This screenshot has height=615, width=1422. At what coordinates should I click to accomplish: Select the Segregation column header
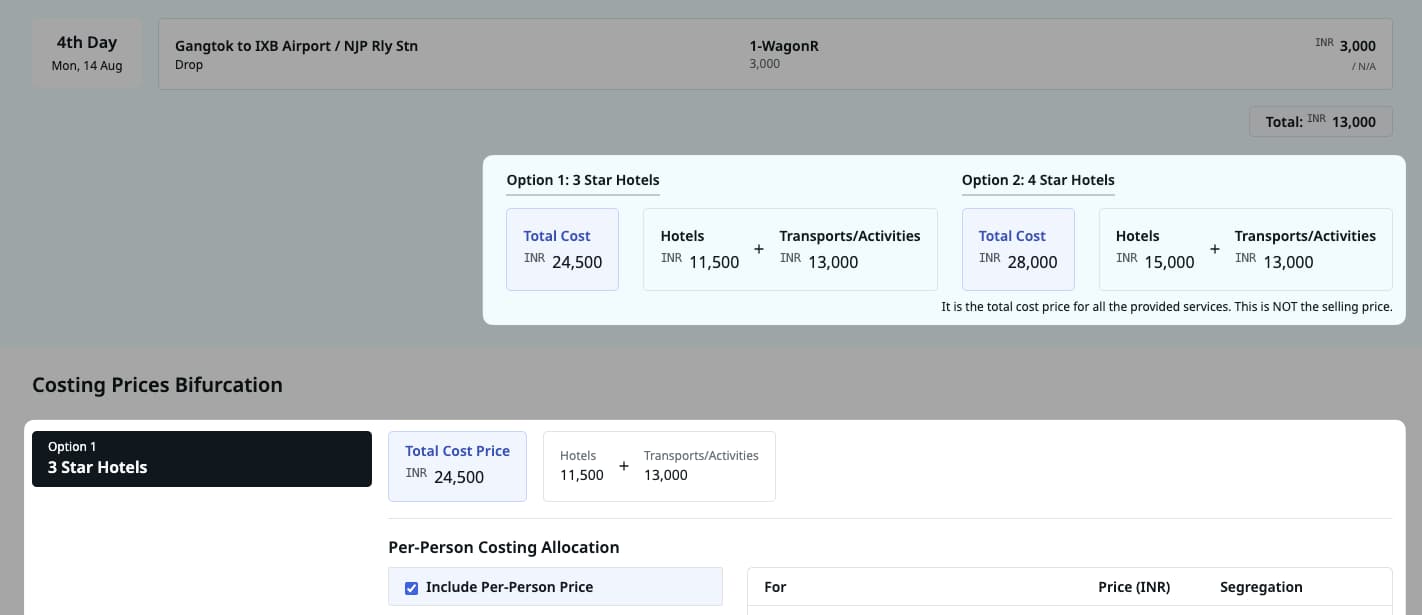[1261, 587]
